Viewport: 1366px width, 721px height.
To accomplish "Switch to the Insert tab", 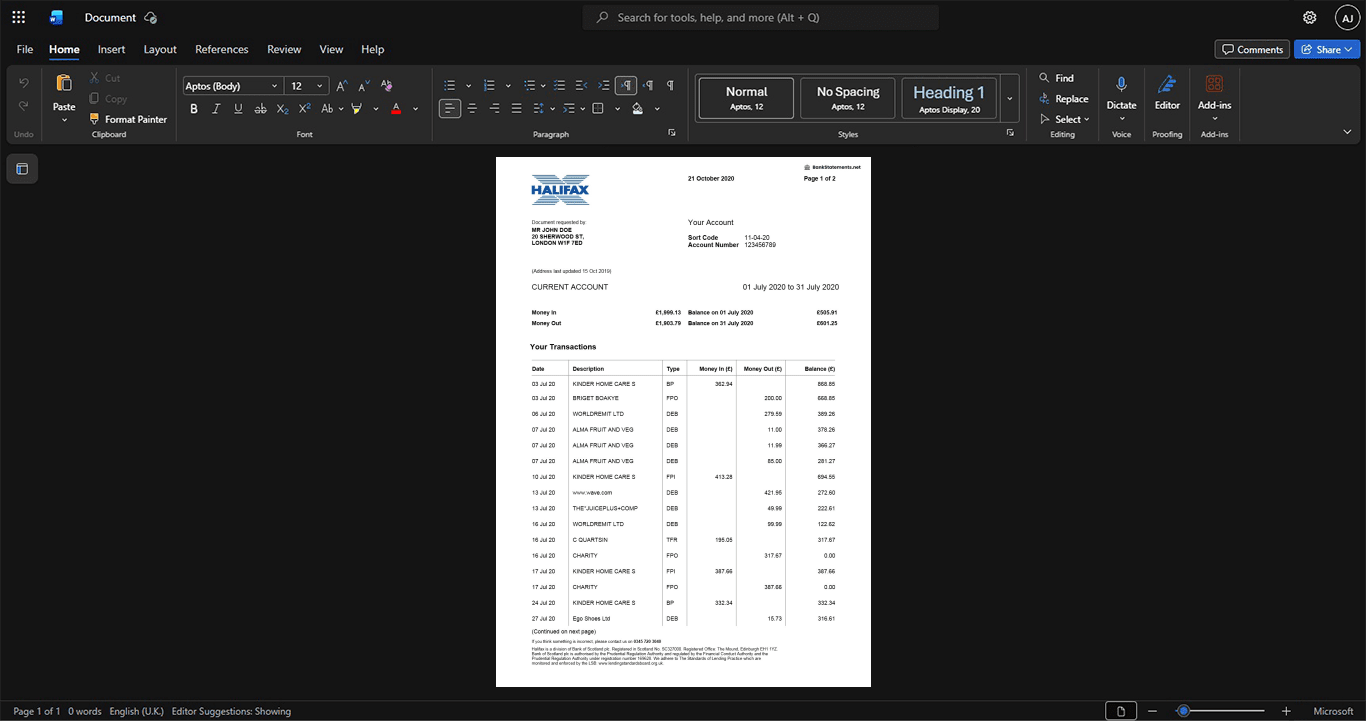I will click(111, 49).
